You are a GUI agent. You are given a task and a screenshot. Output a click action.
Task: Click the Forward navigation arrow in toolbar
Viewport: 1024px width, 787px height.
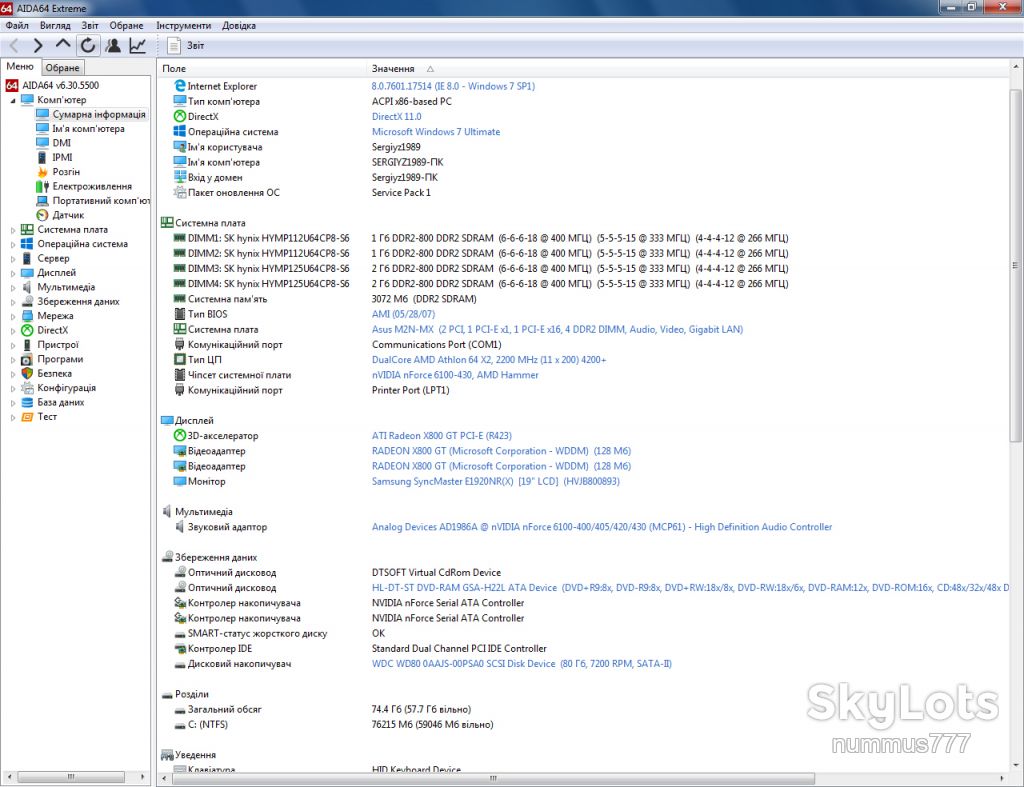coord(38,46)
